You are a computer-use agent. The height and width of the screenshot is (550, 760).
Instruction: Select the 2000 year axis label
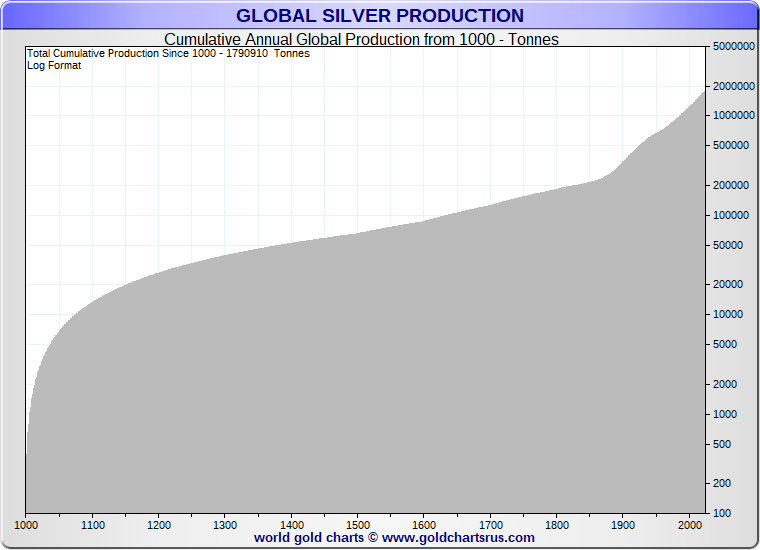pyautogui.click(x=689, y=524)
